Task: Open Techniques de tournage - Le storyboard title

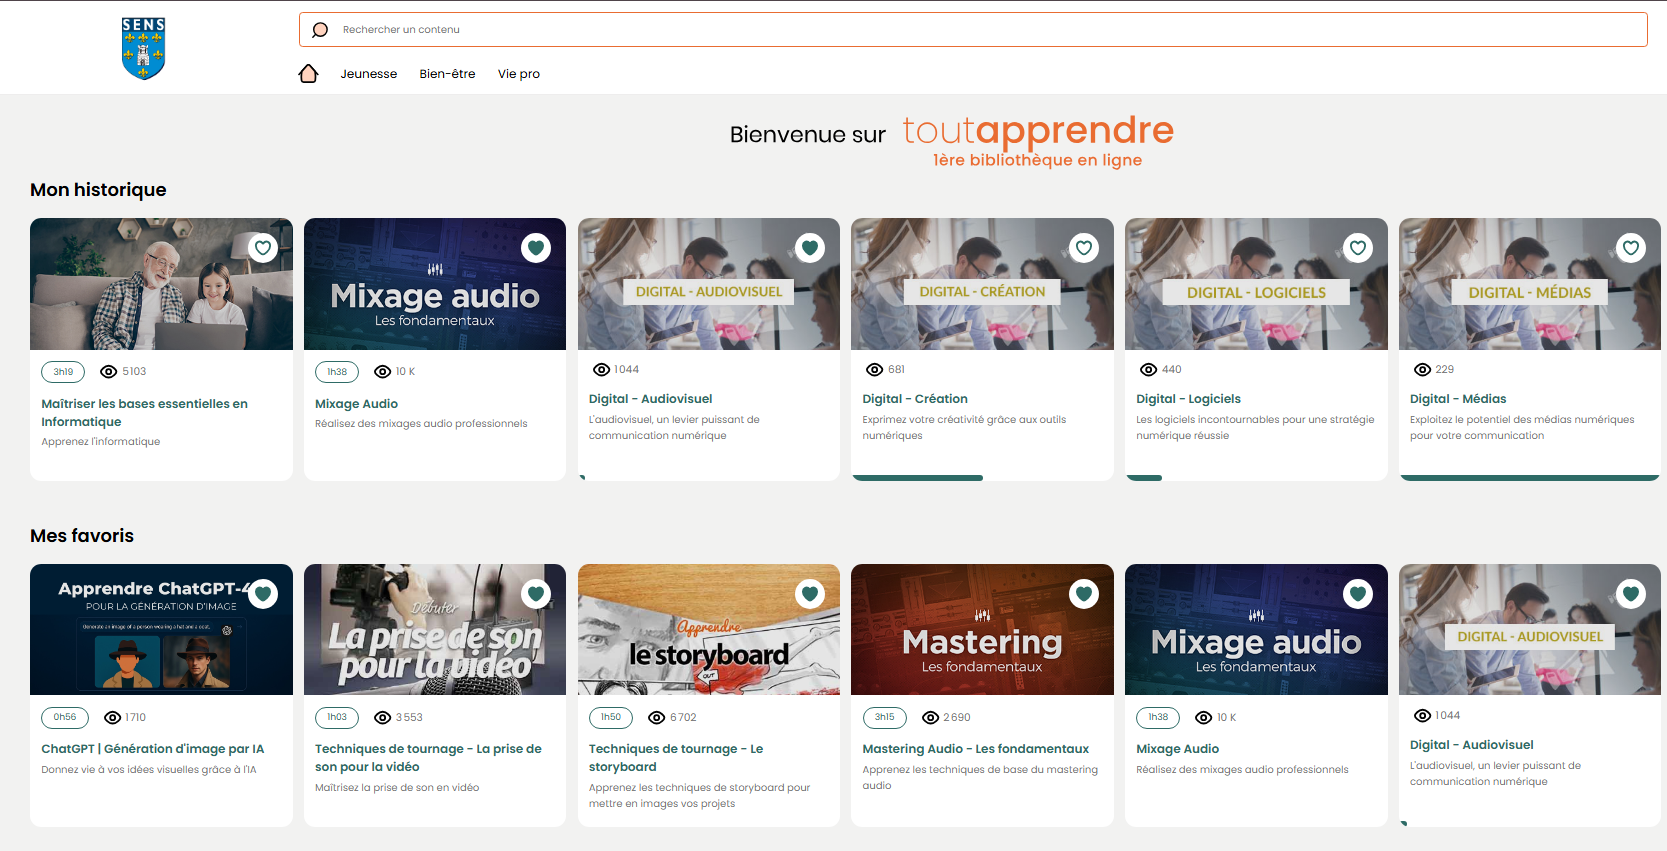Action: (676, 758)
